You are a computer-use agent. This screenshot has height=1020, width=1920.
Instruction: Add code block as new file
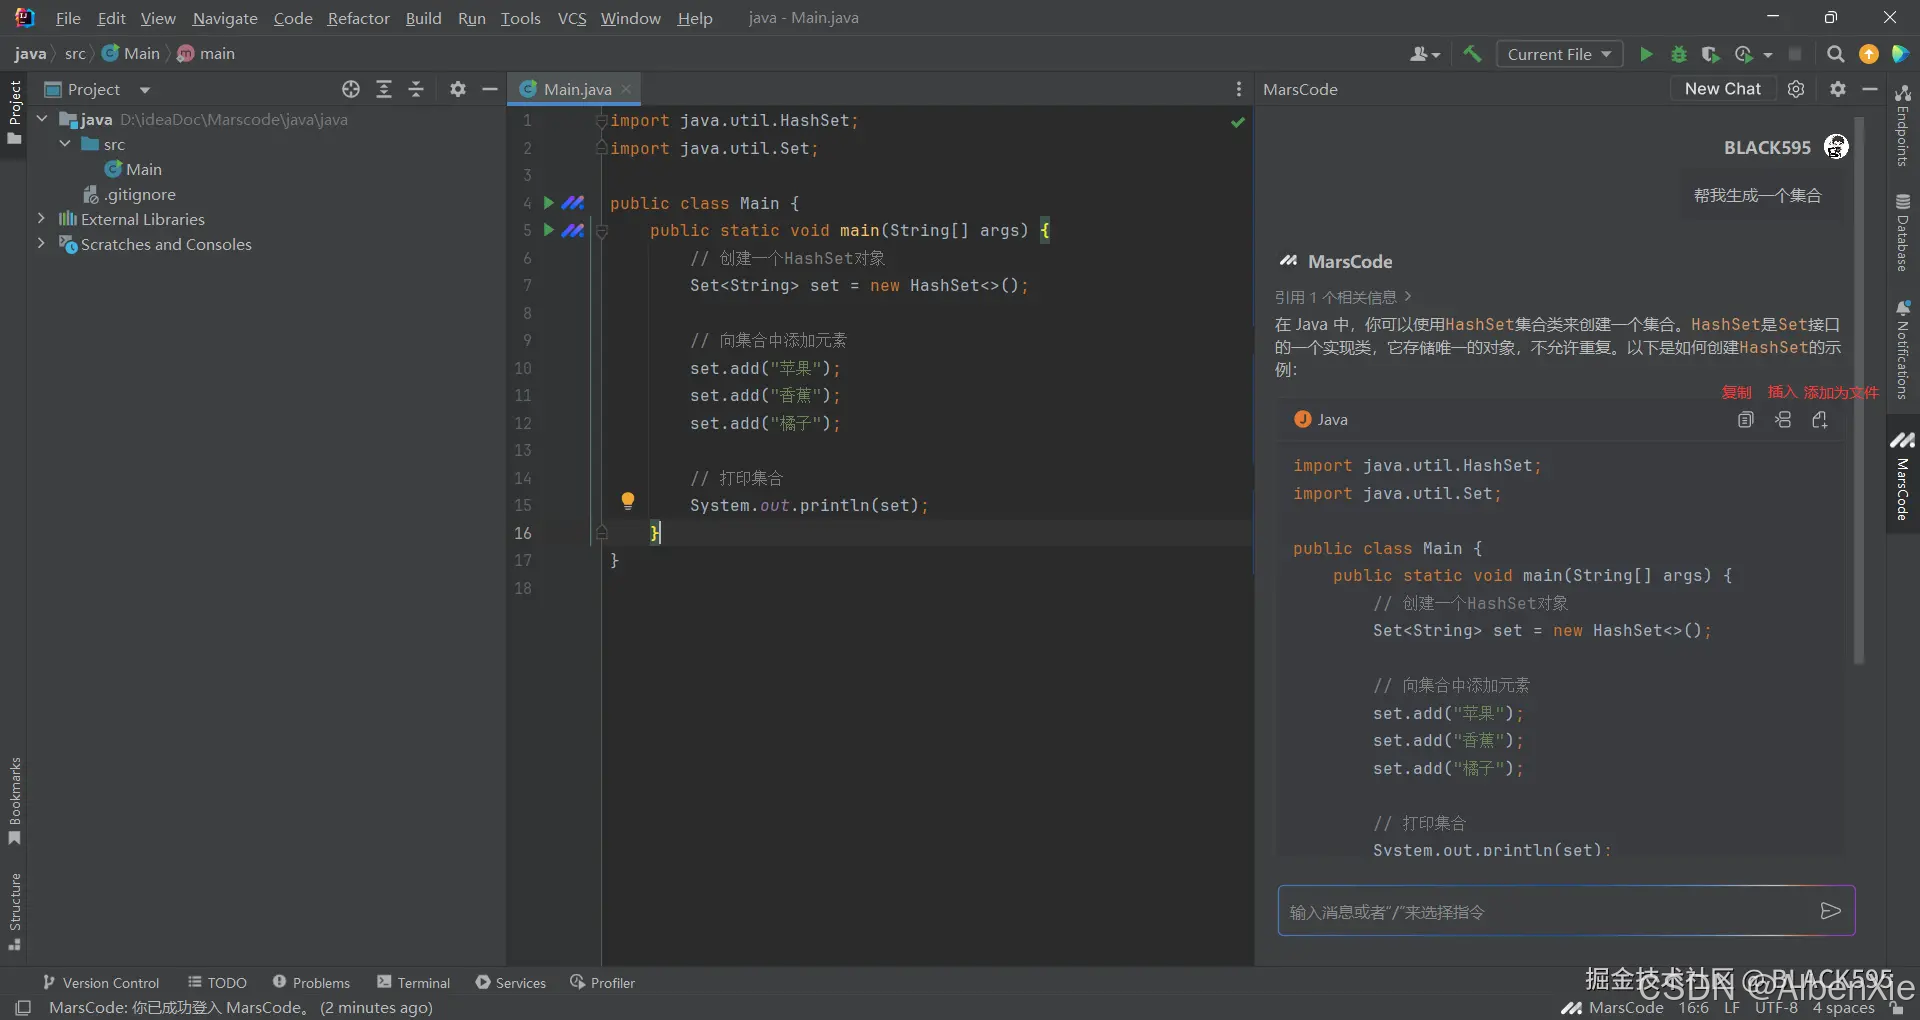[1820, 420]
